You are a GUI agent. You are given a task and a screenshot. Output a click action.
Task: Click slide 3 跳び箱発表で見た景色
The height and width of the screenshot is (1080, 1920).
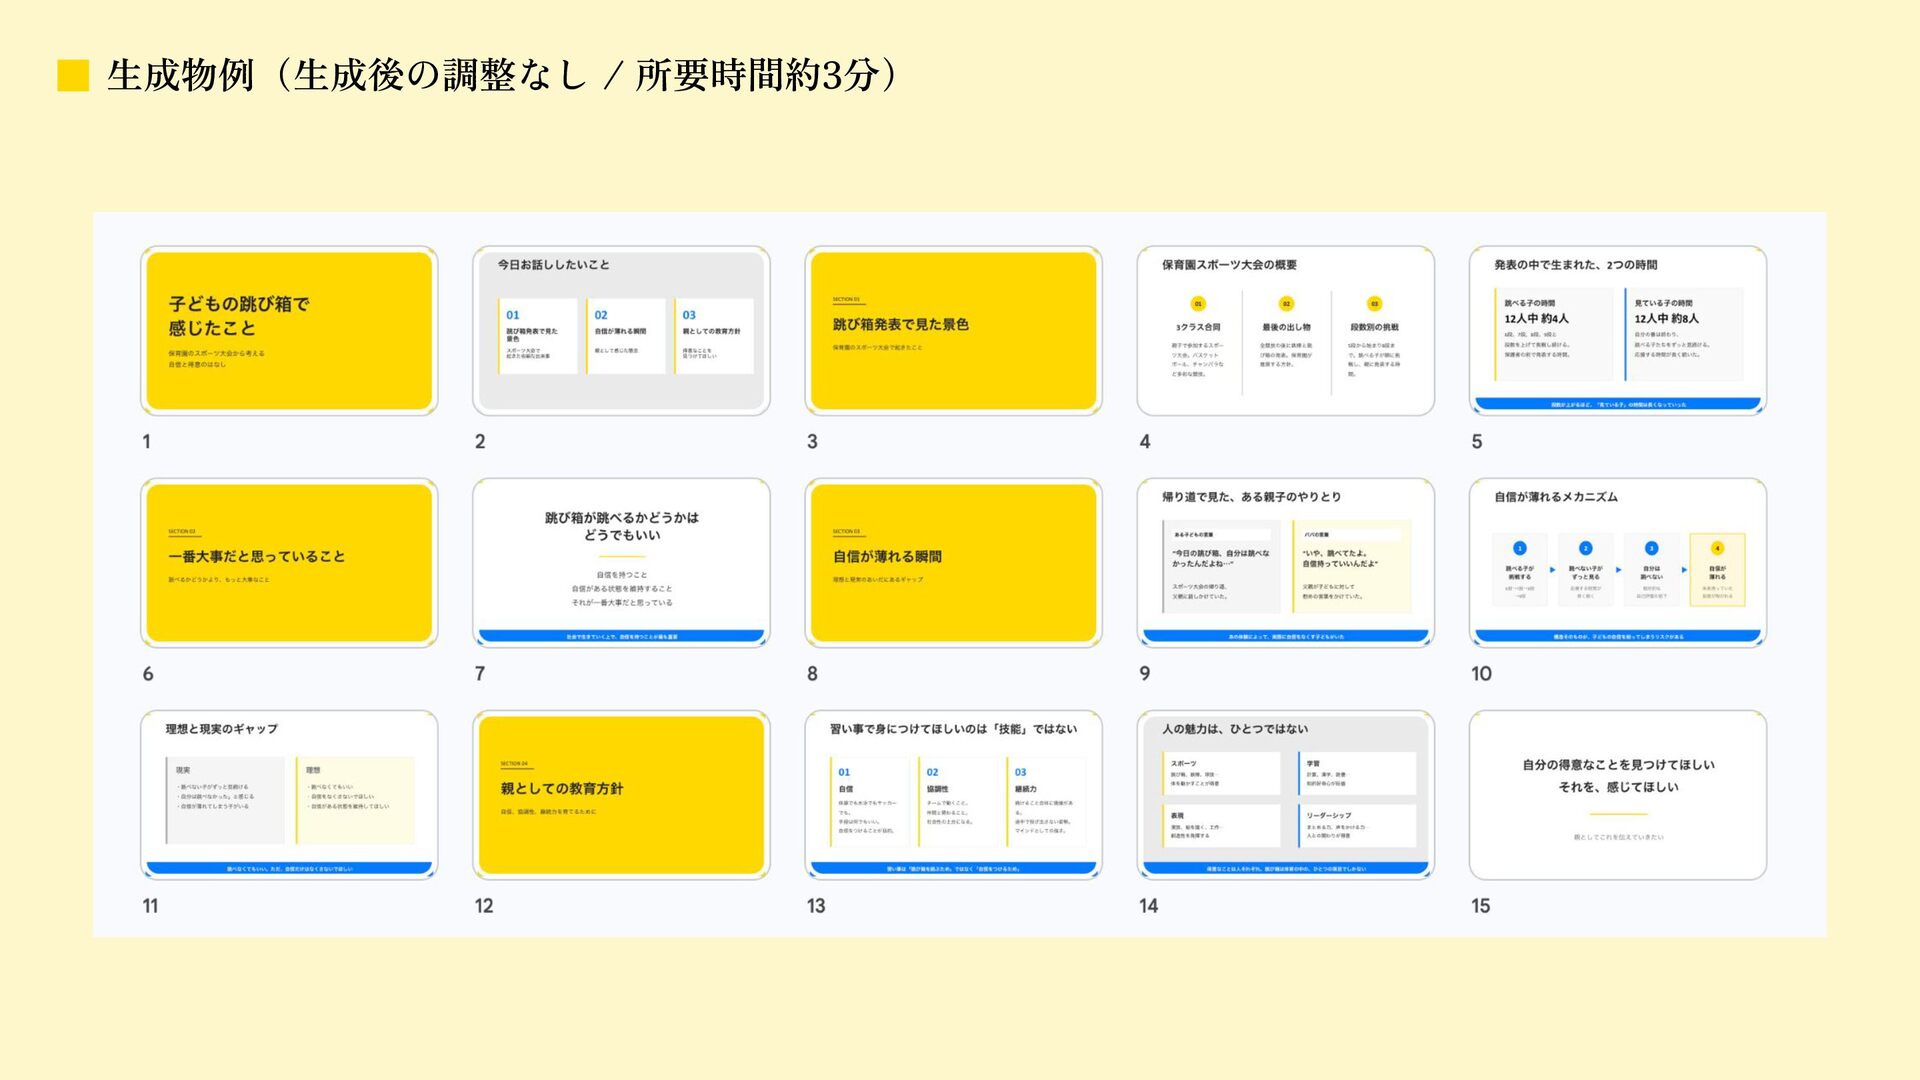click(x=953, y=331)
